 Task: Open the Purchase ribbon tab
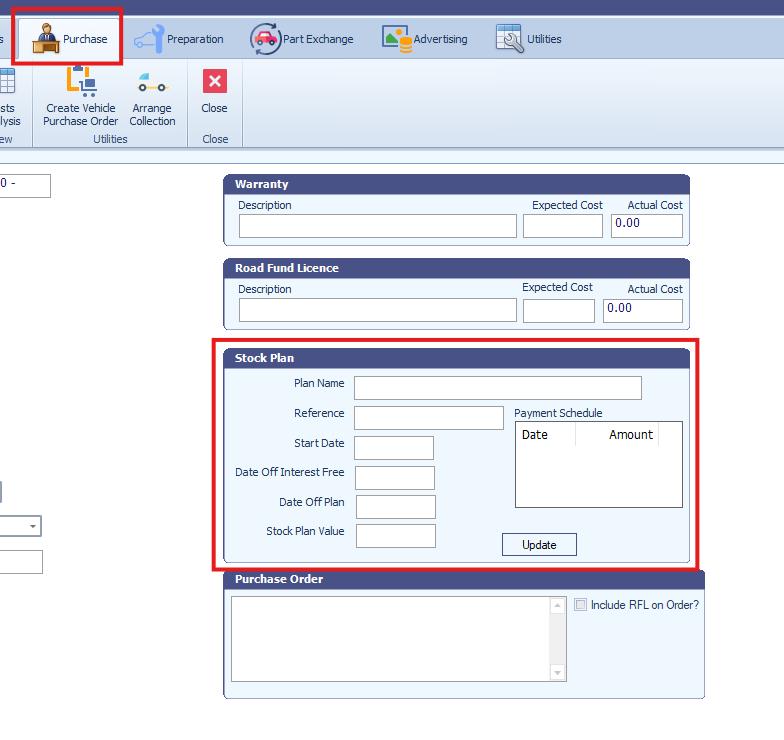pyautogui.click(x=70, y=38)
